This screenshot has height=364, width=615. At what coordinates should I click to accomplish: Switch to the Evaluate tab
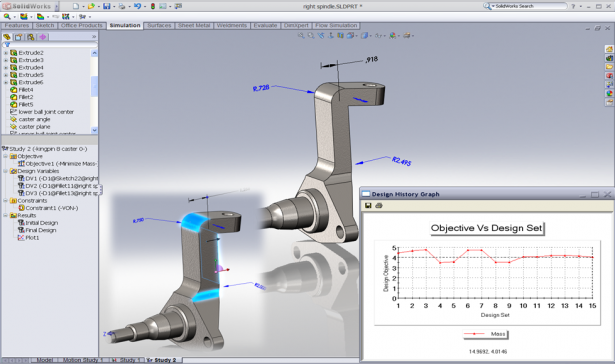(266, 25)
